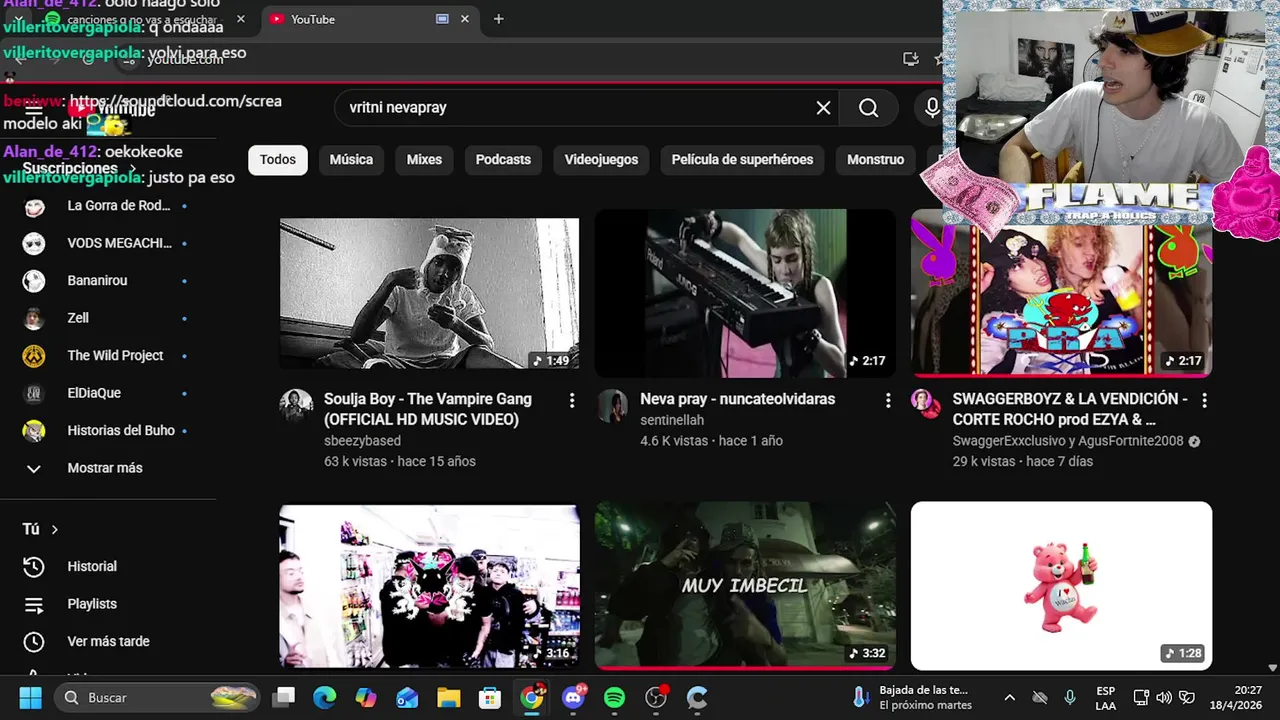Filter results by Podcasts
Viewport: 1280px width, 720px height.
[503, 160]
